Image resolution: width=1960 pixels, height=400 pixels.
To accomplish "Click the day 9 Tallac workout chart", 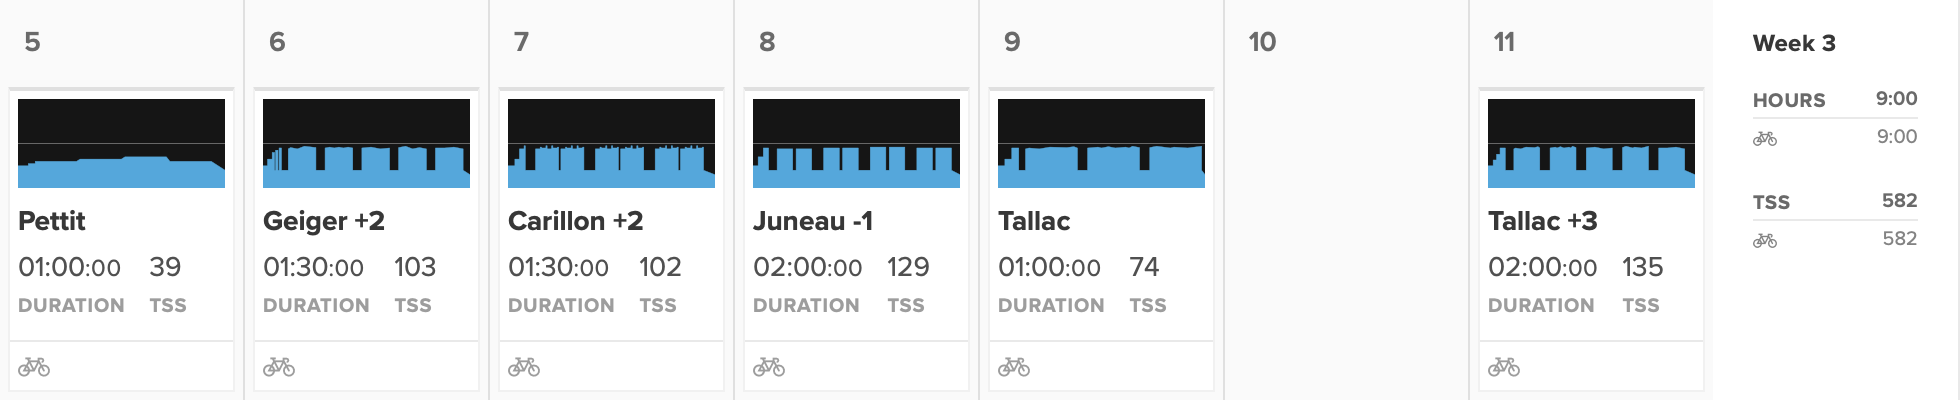I will point(1101,143).
